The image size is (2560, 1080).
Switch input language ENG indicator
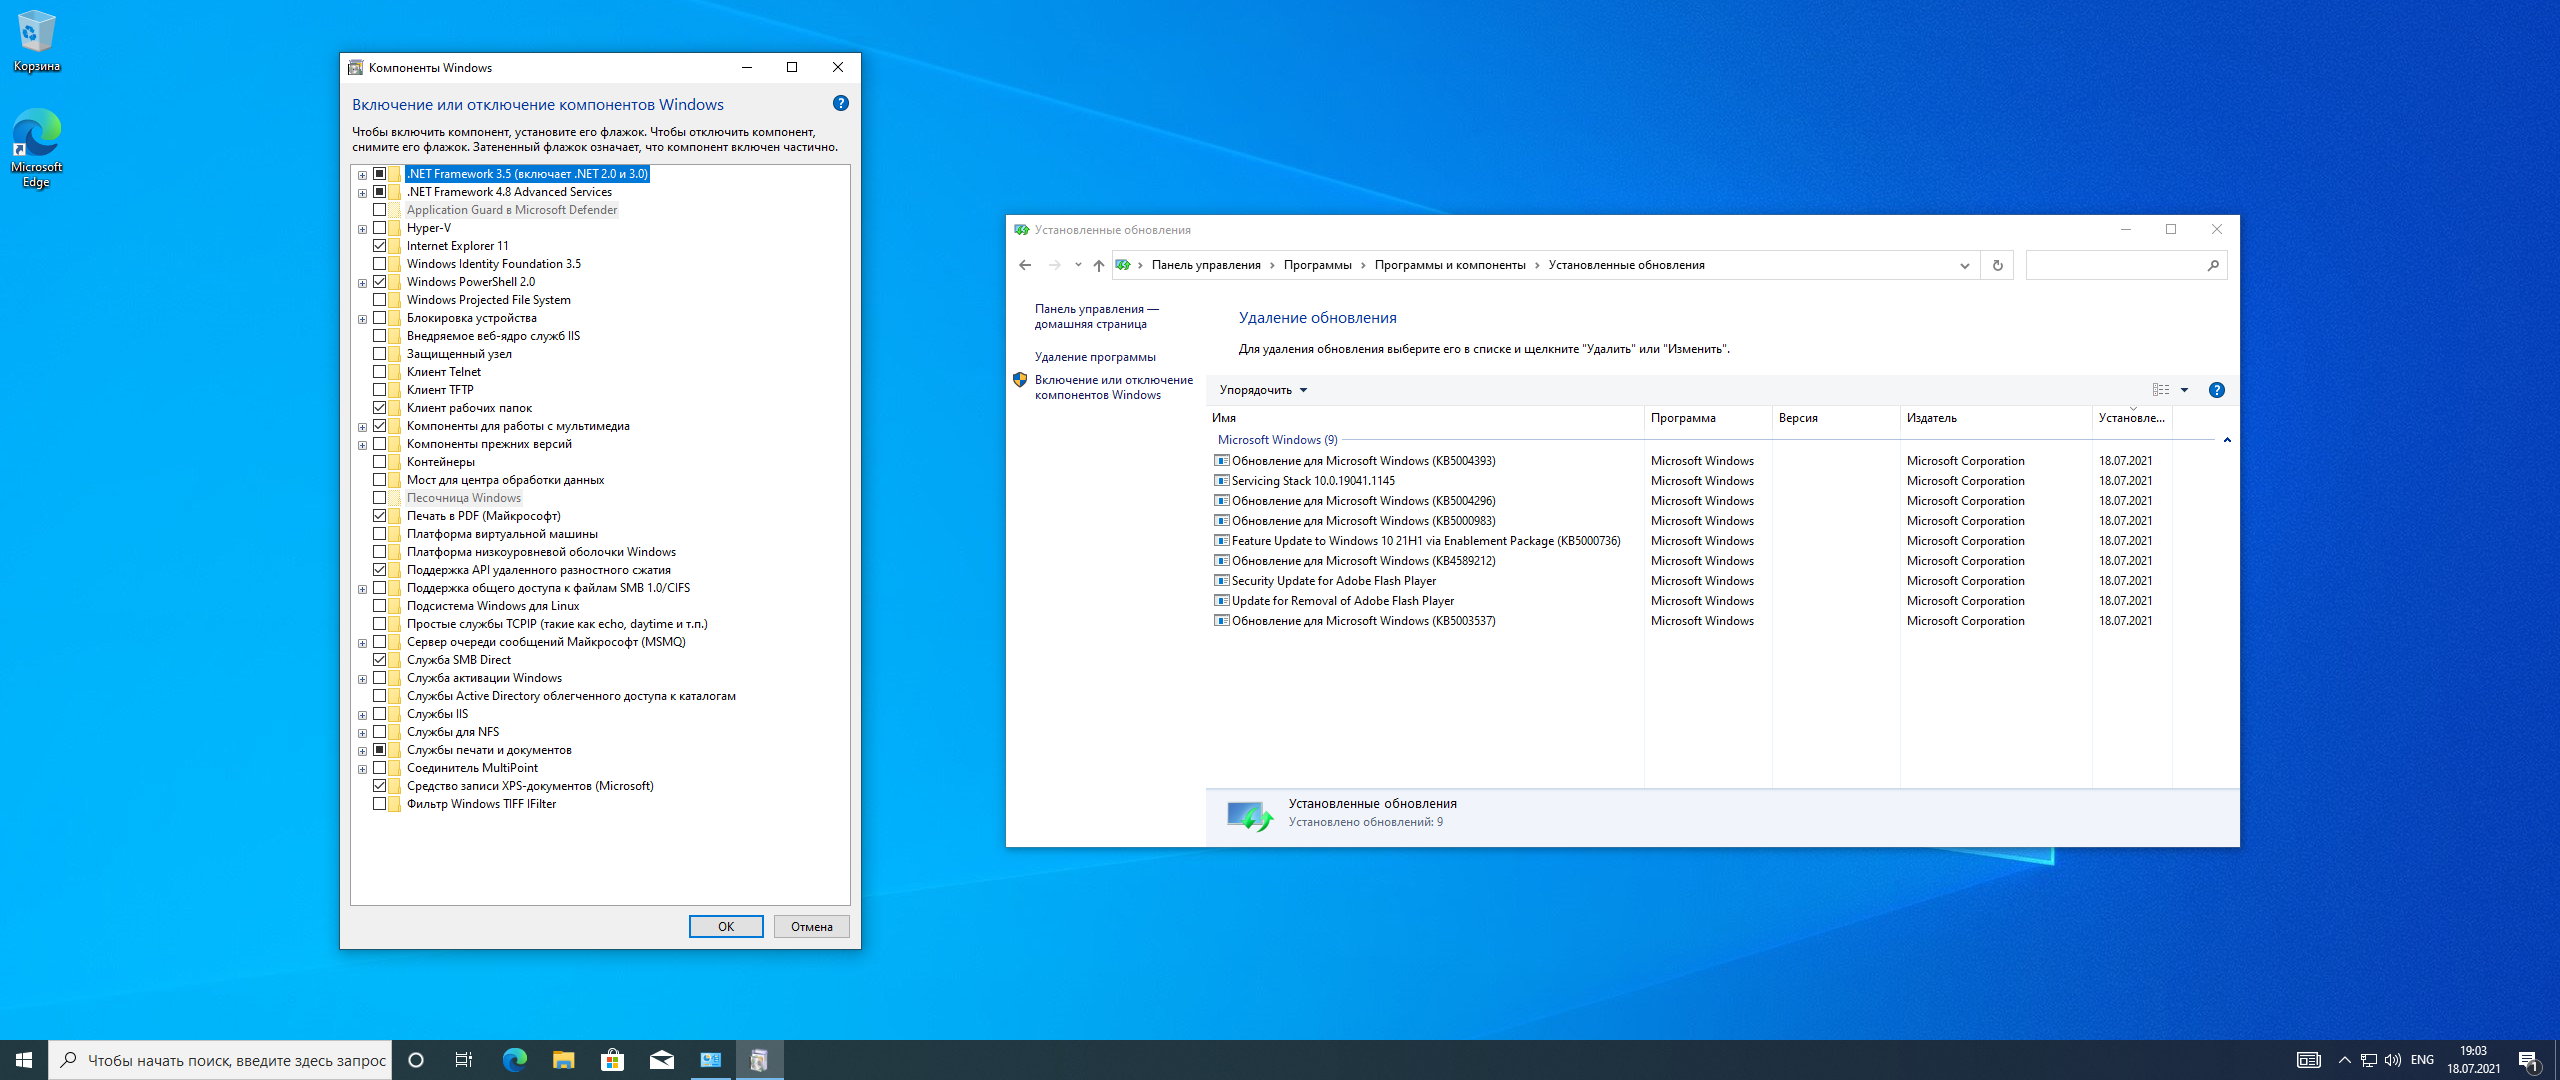tap(2422, 1060)
